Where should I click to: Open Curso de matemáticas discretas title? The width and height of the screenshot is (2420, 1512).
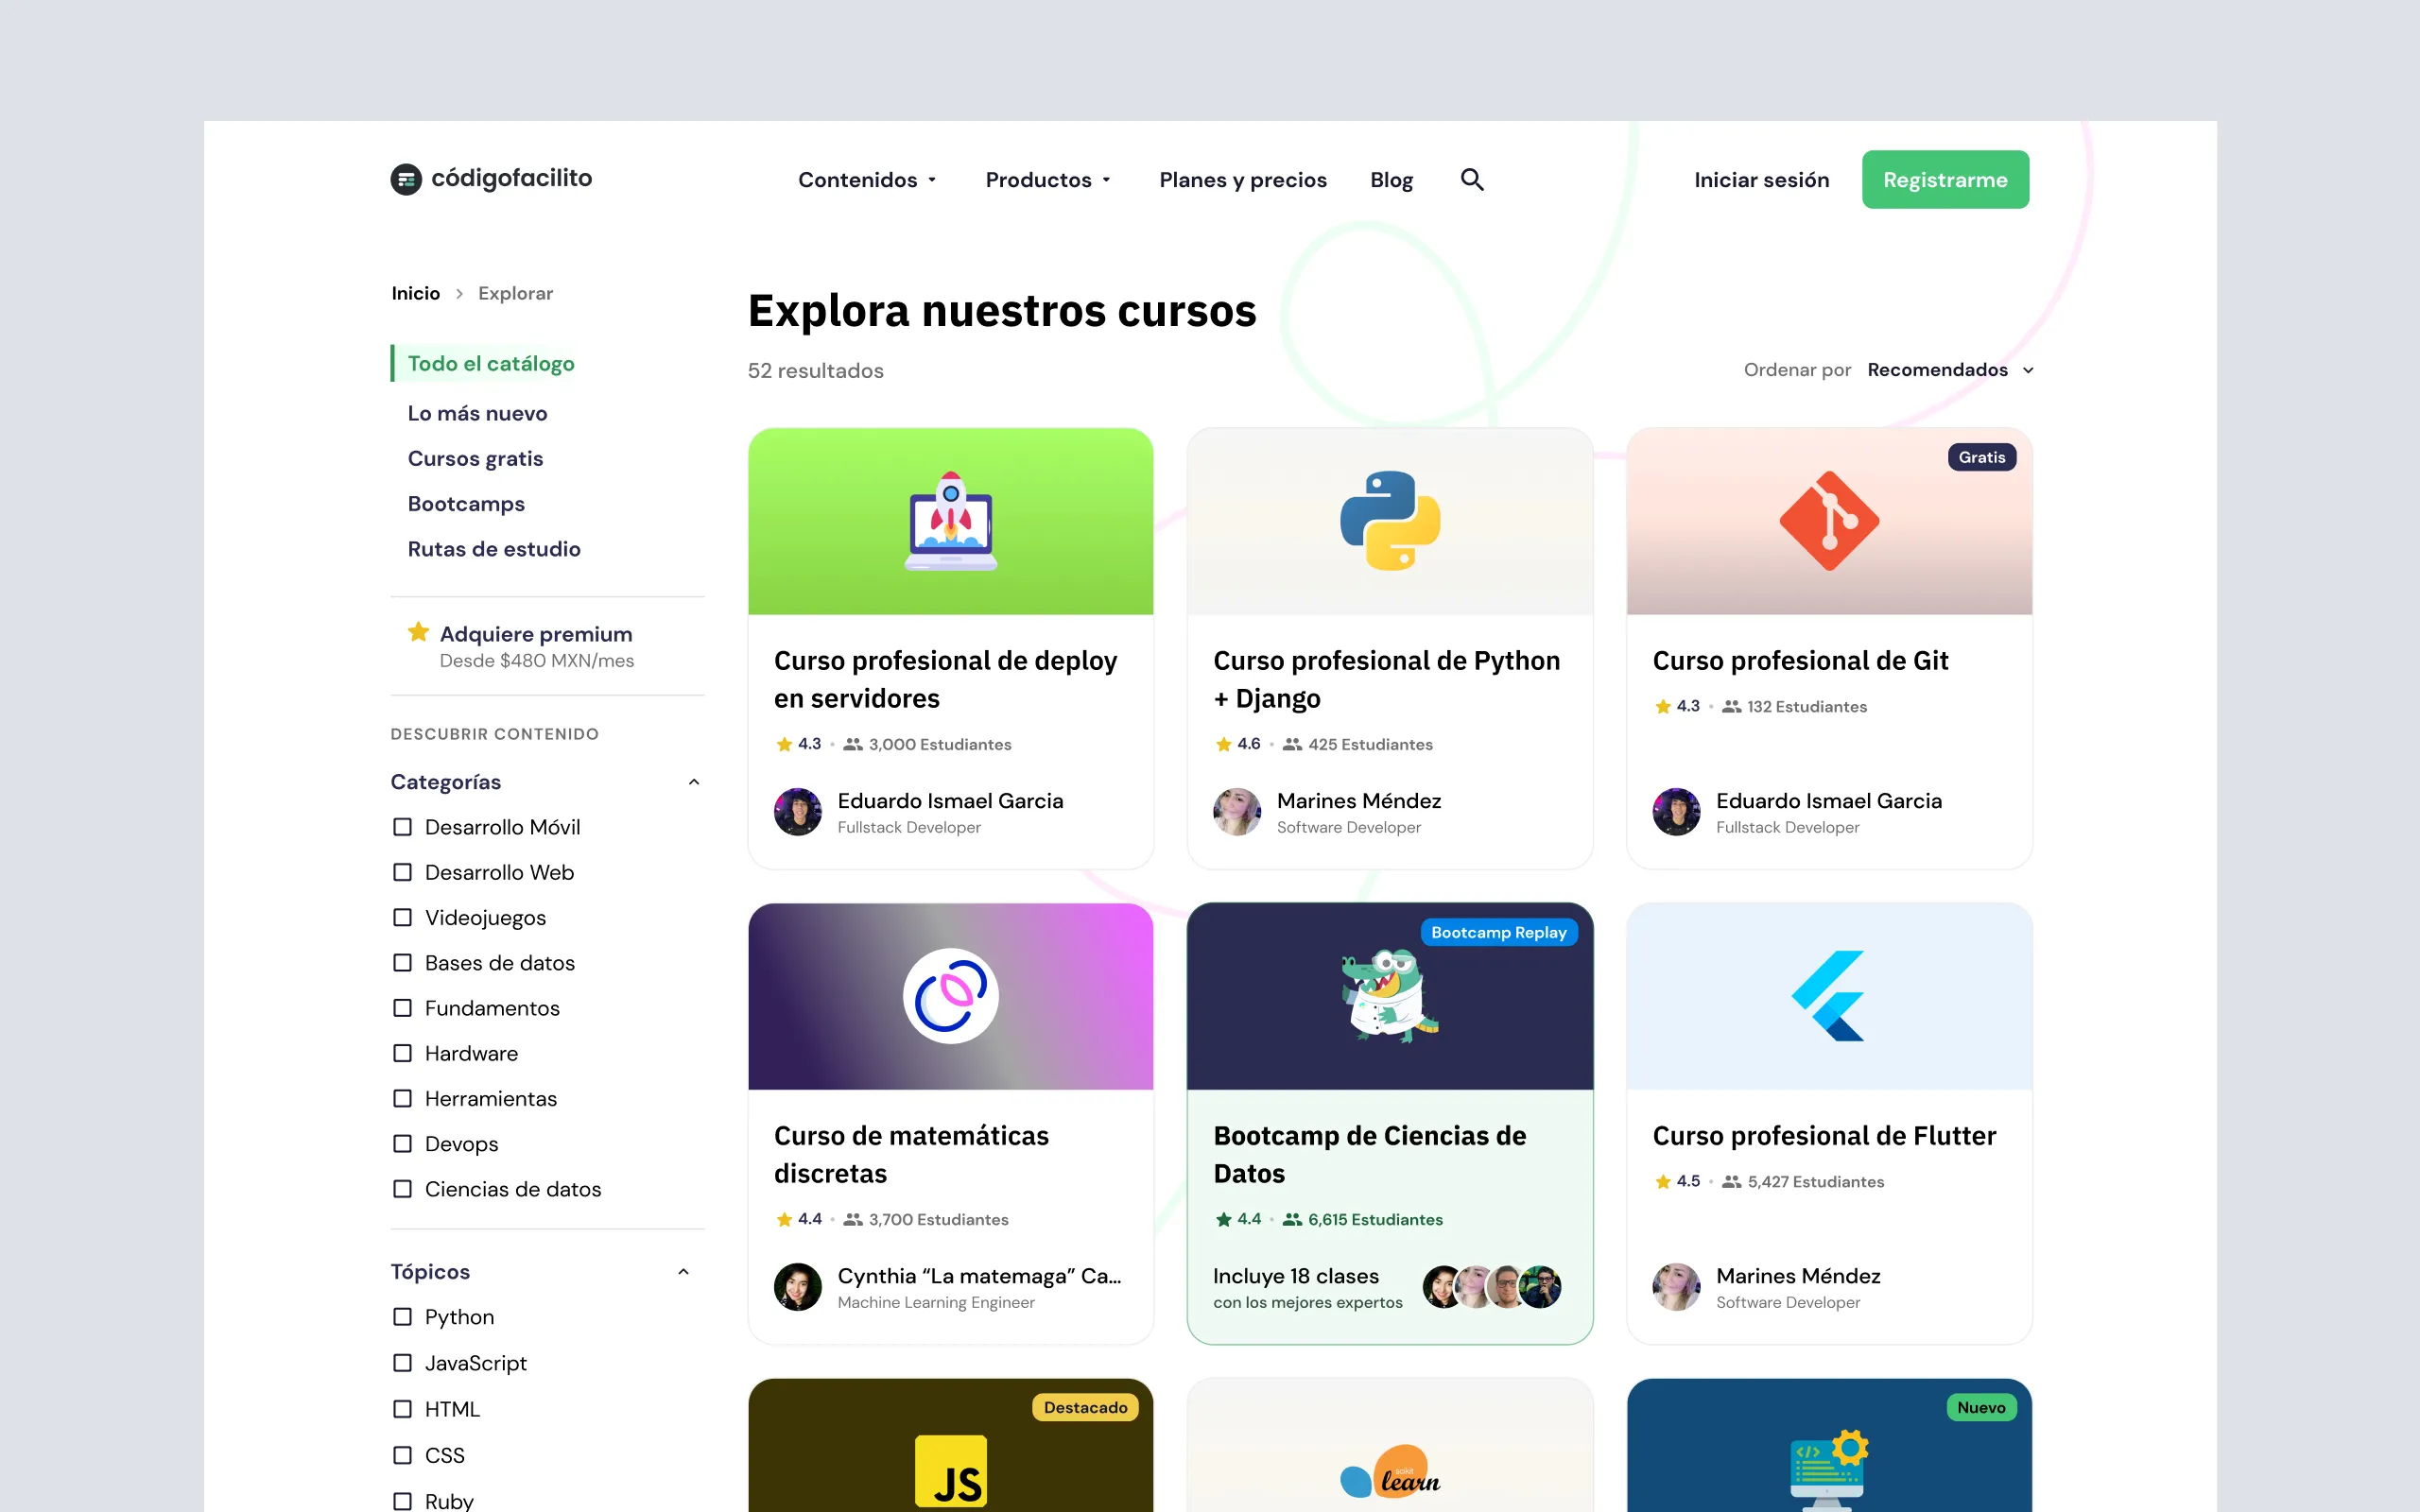click(911, 1154)
